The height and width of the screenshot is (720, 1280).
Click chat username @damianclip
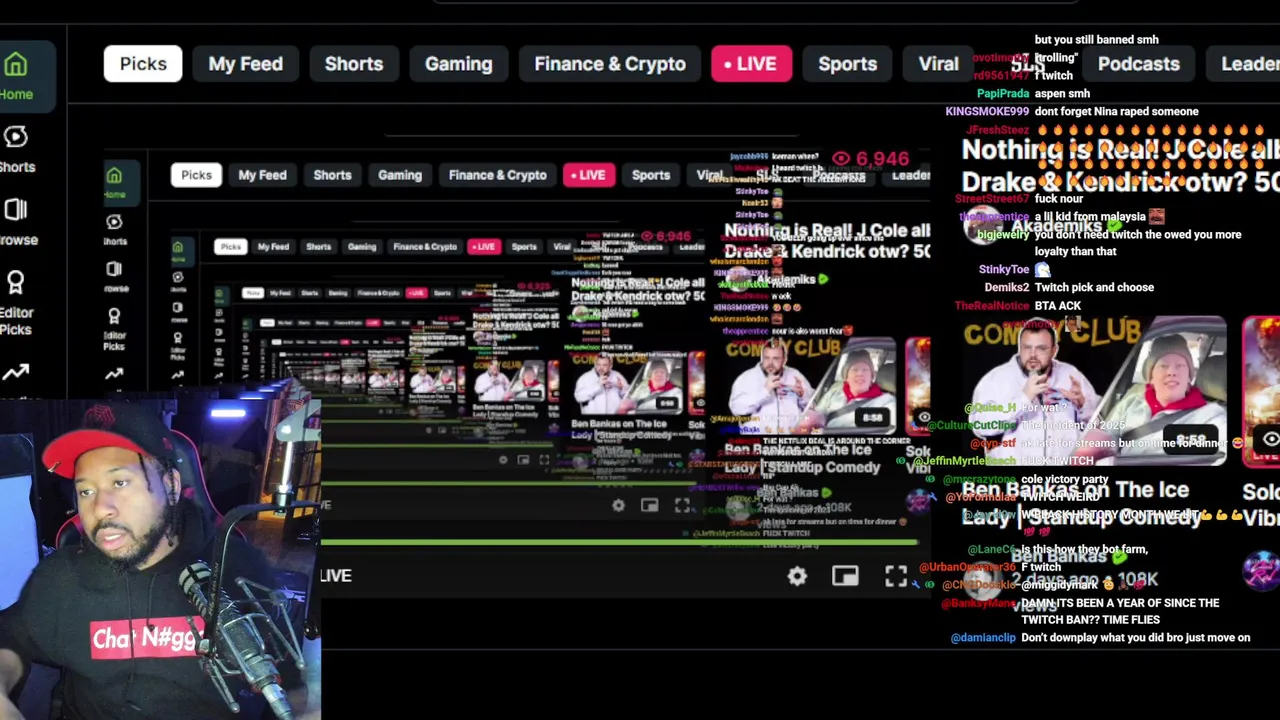(x=983, y=638)
